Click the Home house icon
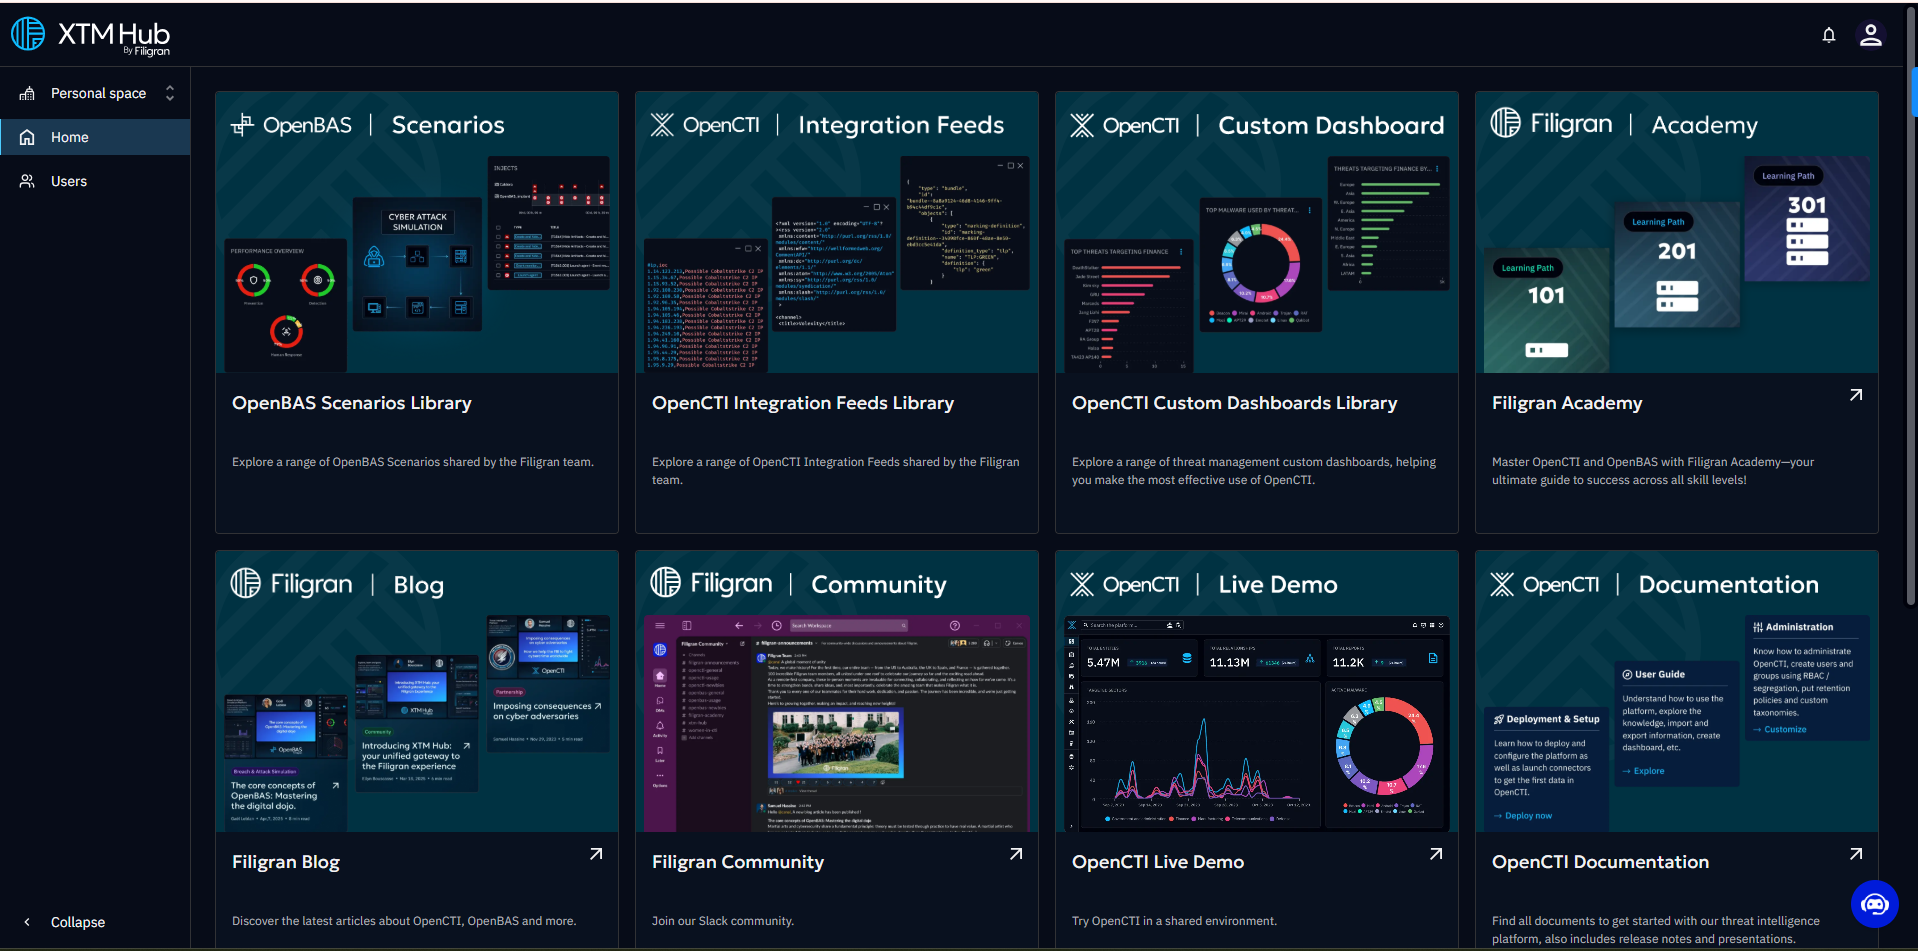Screen dimensions: 1918x951 (27, 137)
